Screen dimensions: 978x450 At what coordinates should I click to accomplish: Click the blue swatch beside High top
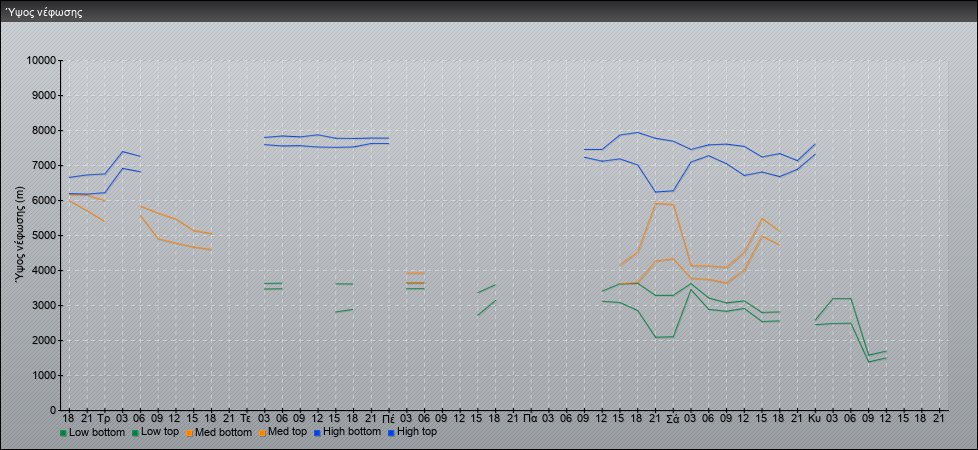(x=391, y=432)
